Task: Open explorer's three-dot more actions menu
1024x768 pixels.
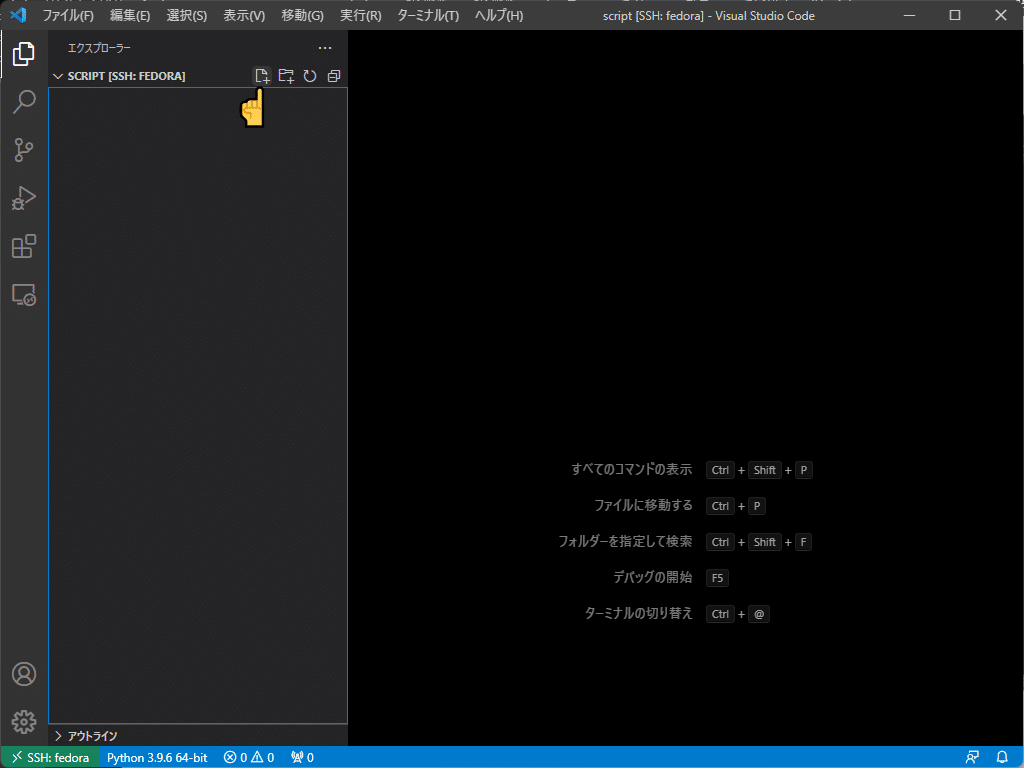Action: pyautogui.click(x=325, y=48)
